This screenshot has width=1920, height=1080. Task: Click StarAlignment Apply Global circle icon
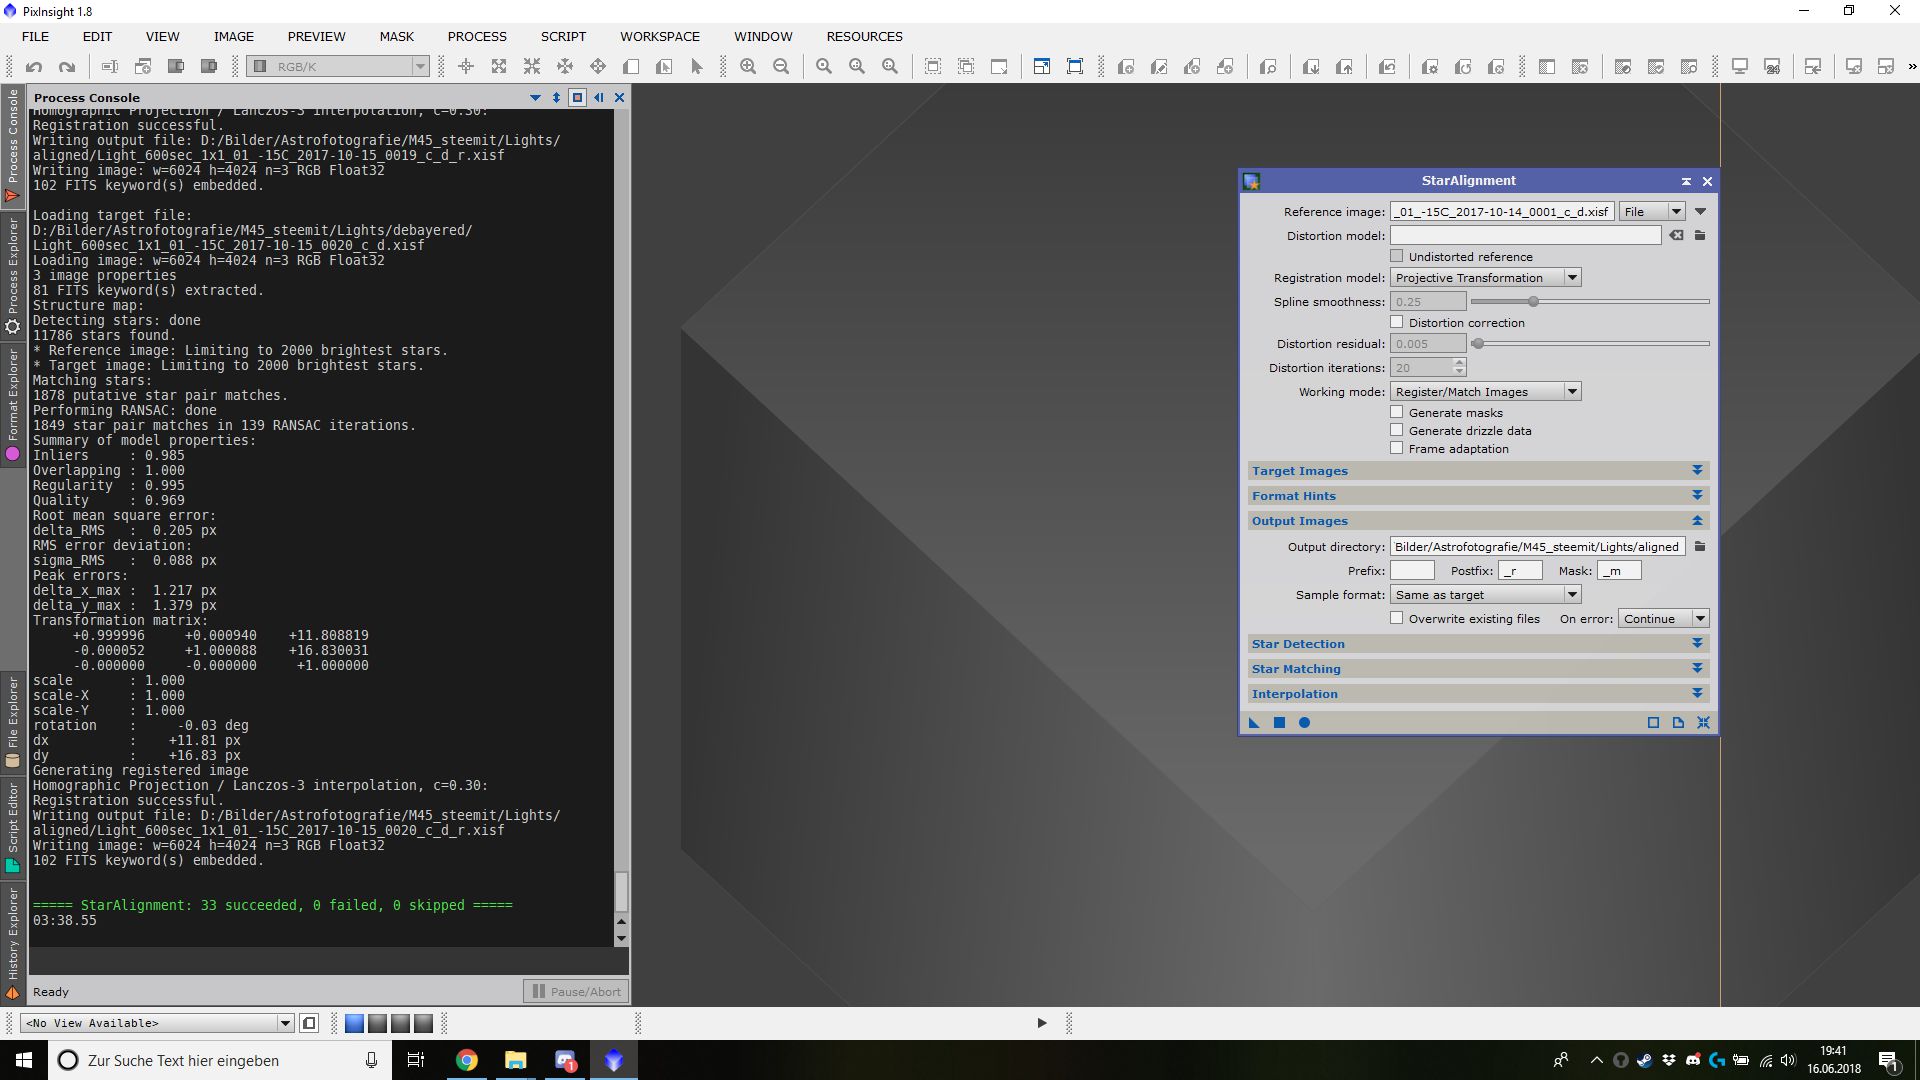point(1304,723)
